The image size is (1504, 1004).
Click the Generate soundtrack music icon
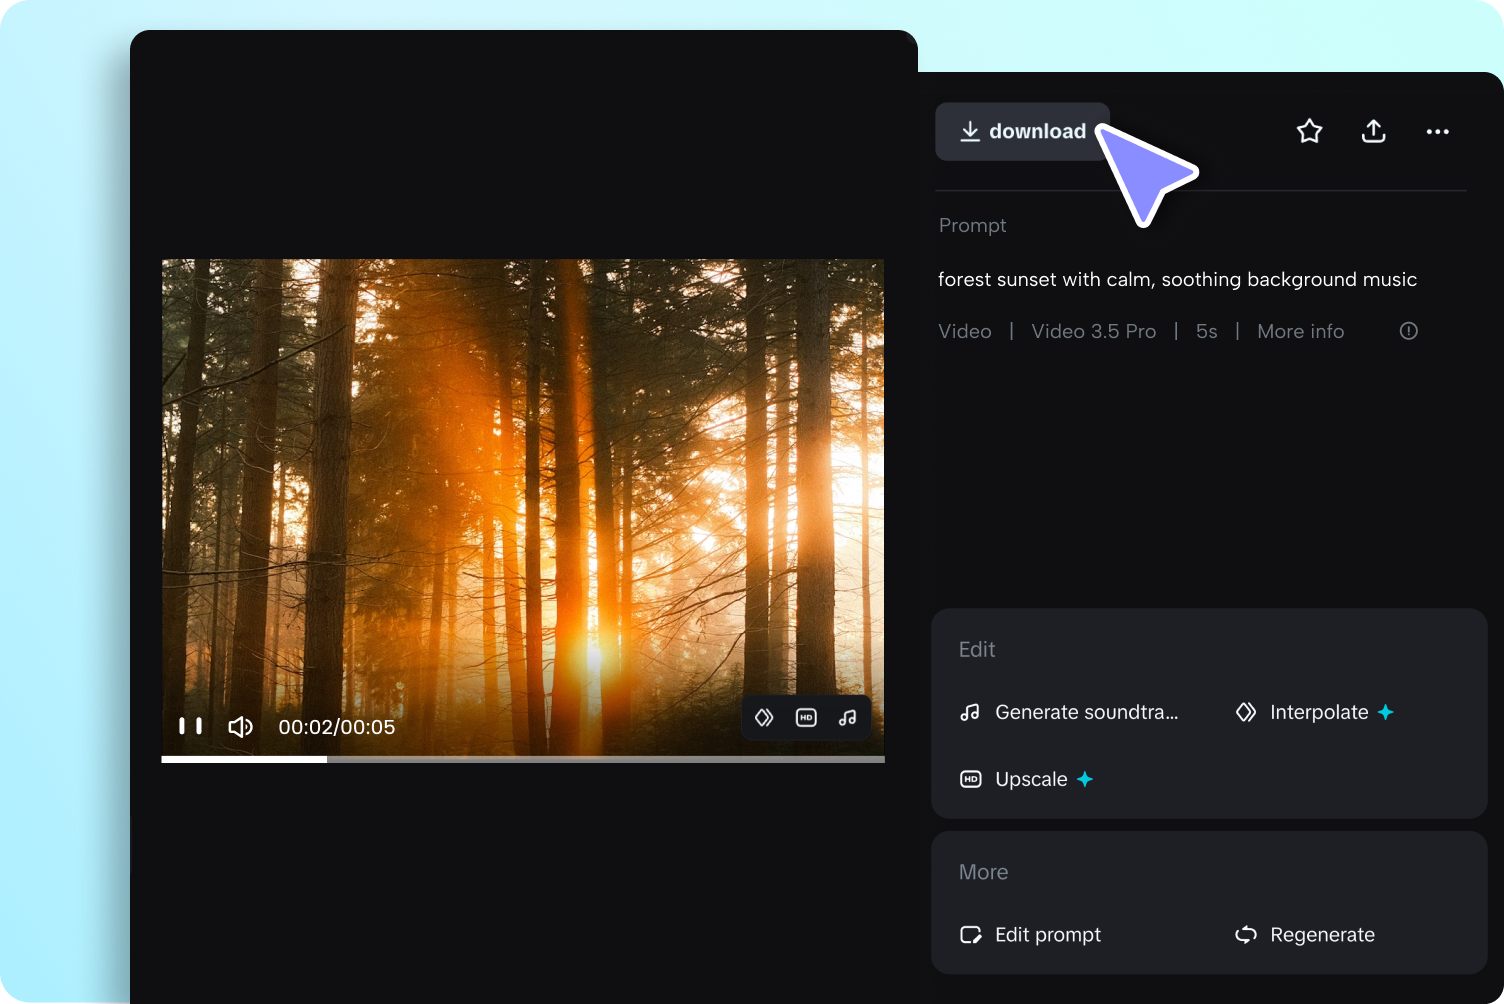[969, 712]
